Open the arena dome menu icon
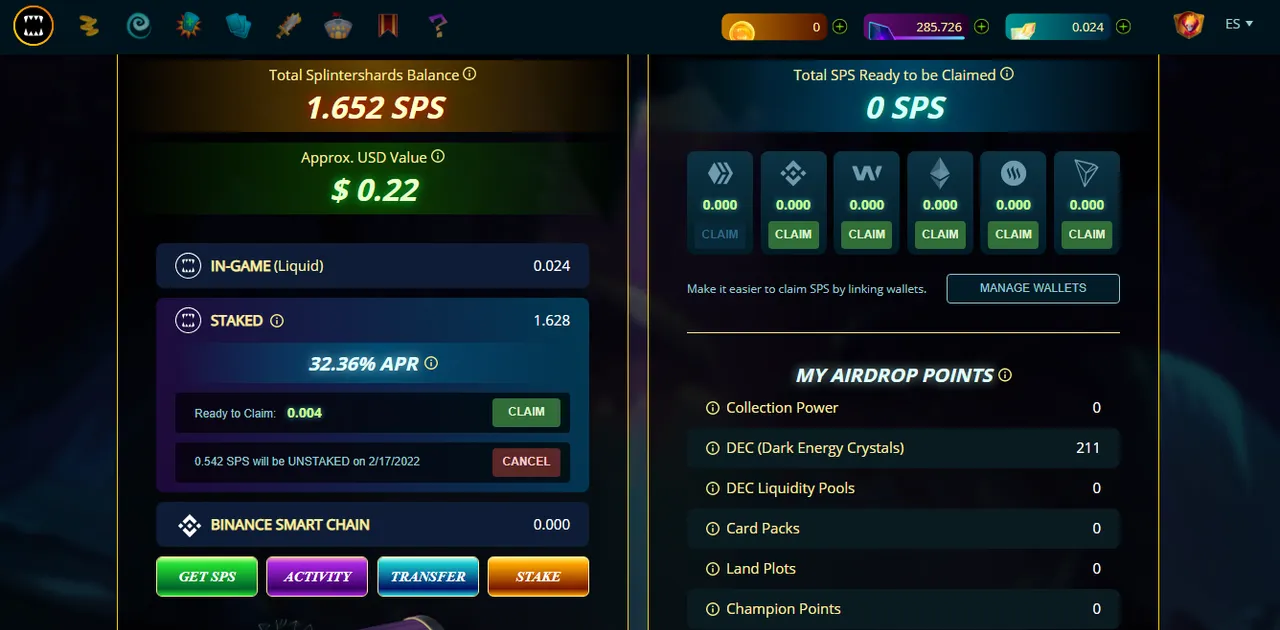The height and width of the screenshot is (630, 1280). (338, 26)
